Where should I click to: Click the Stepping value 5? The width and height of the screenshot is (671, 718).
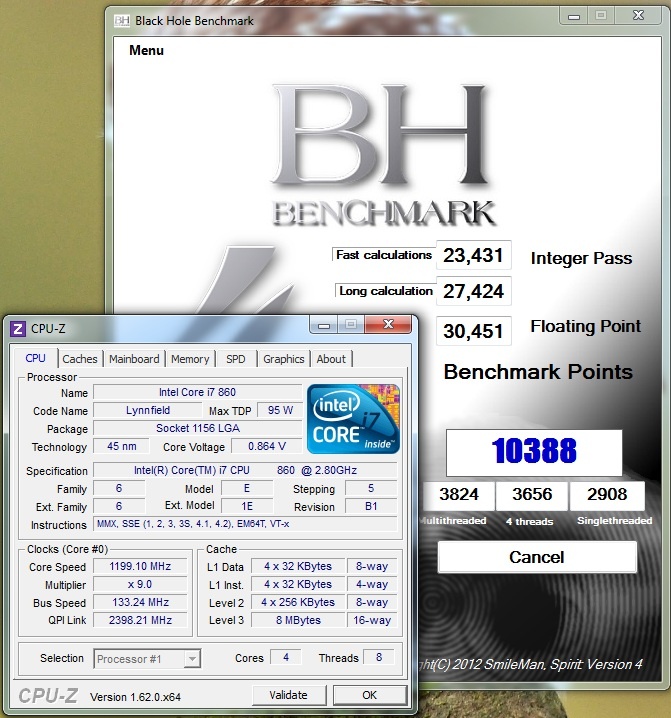[x=371, y=488]
